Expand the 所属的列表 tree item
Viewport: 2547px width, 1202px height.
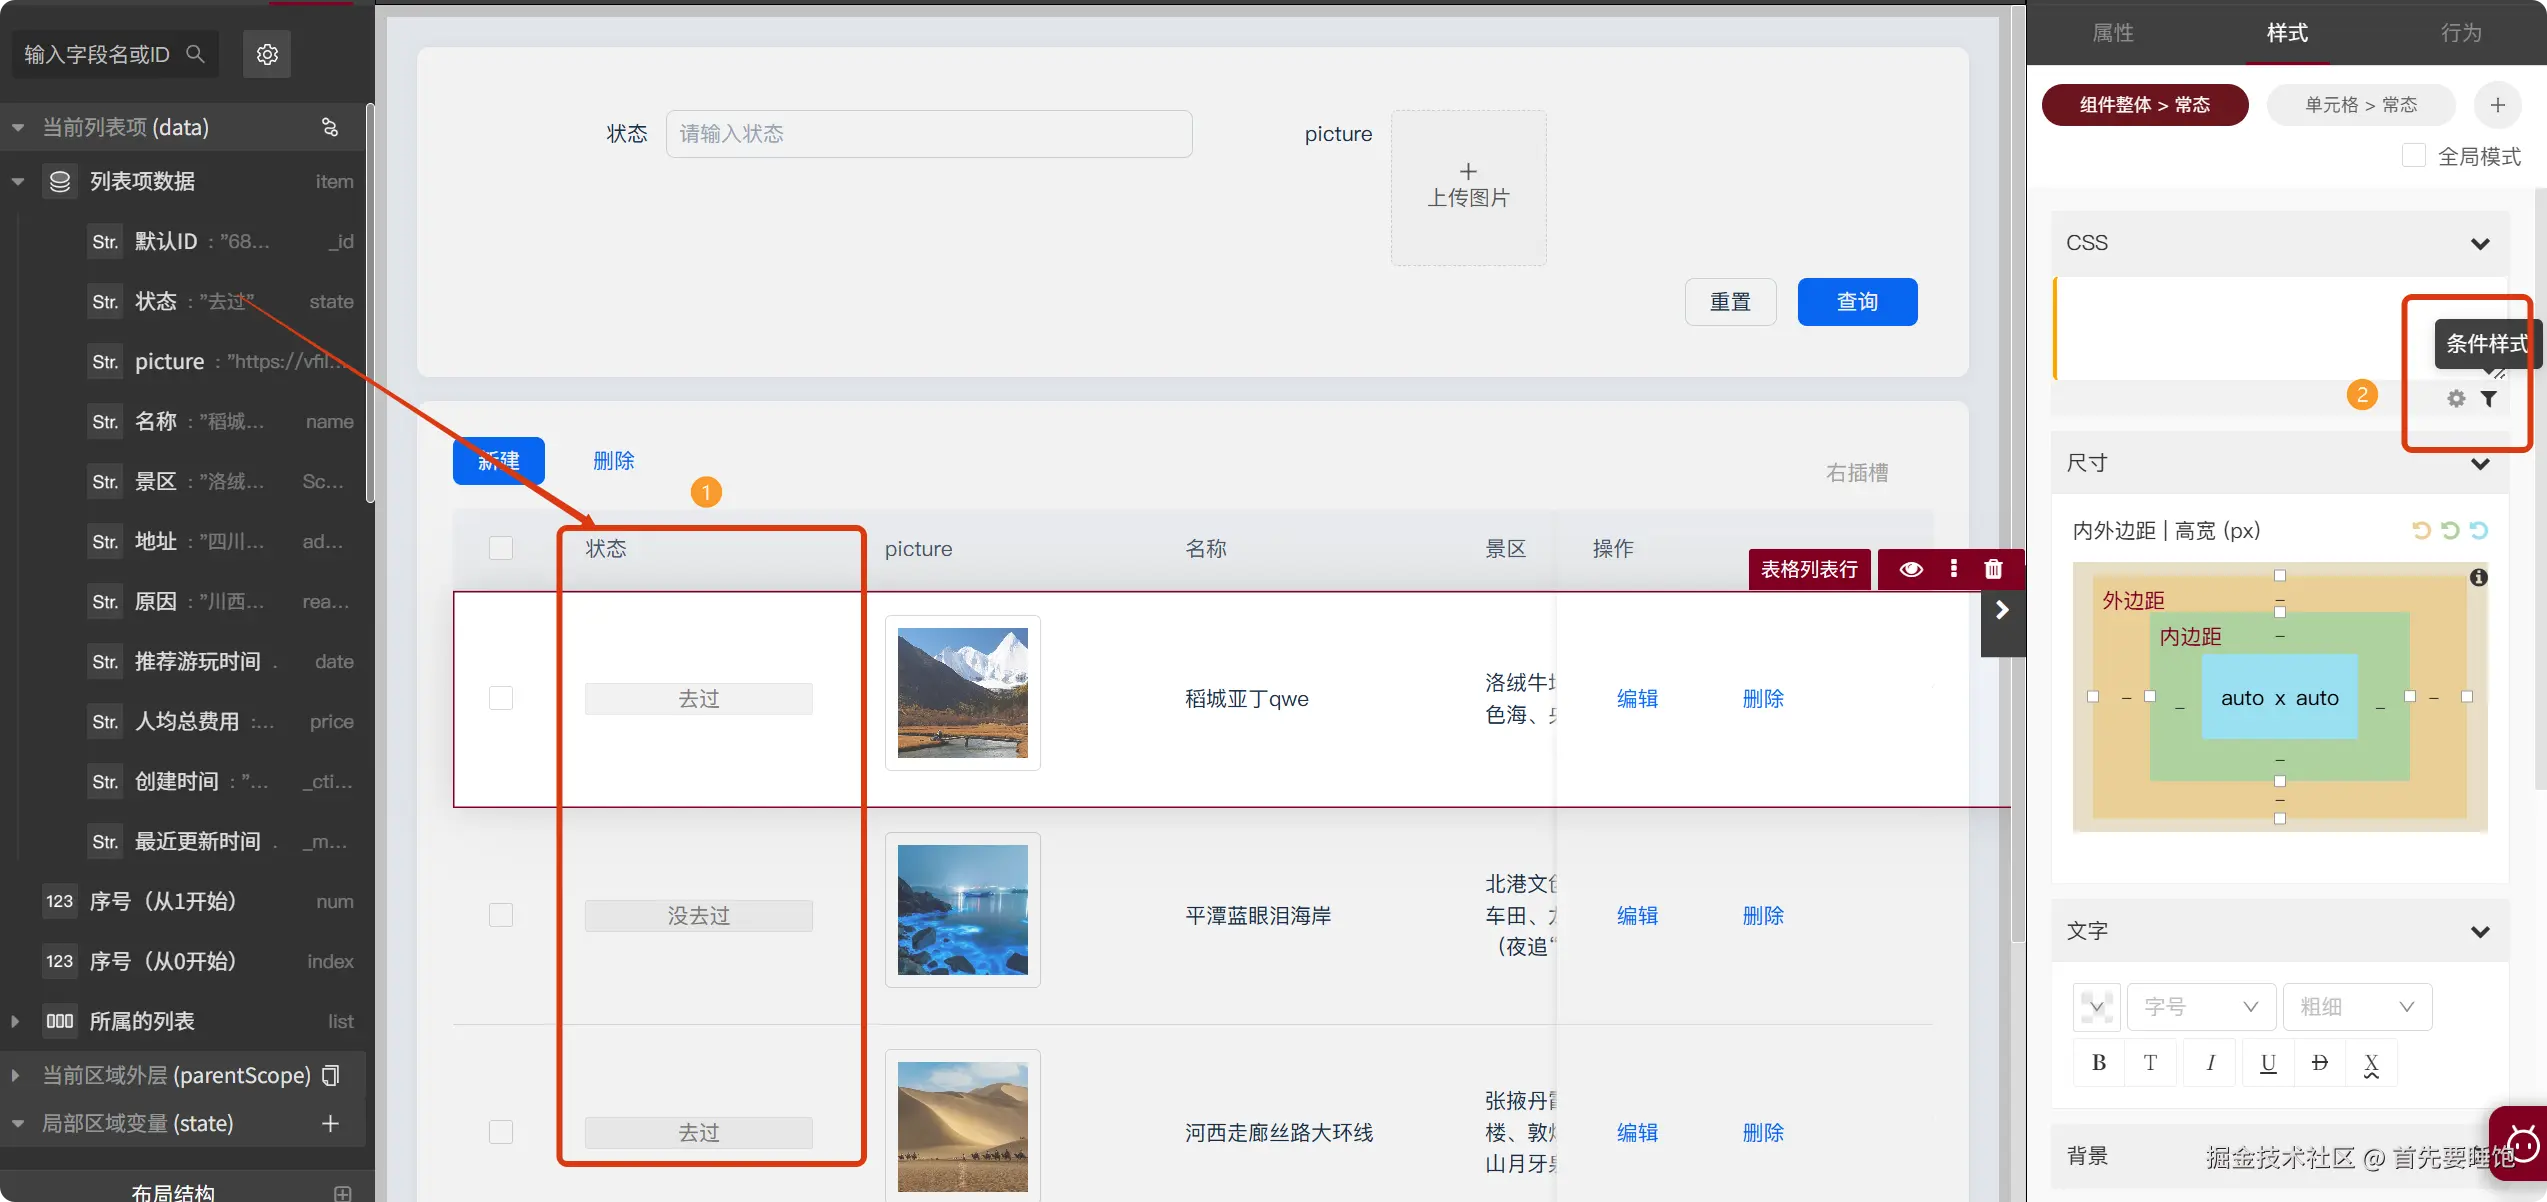pyautogui.click(x=15, y=1021)
